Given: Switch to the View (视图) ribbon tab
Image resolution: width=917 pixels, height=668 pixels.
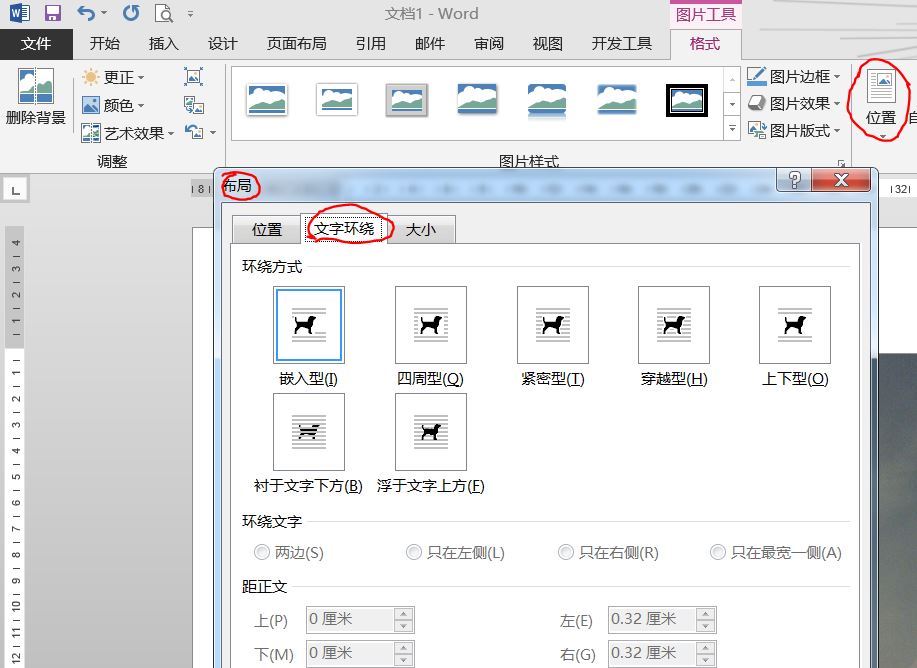Looking at the screenshot, I should coord(547,44).
